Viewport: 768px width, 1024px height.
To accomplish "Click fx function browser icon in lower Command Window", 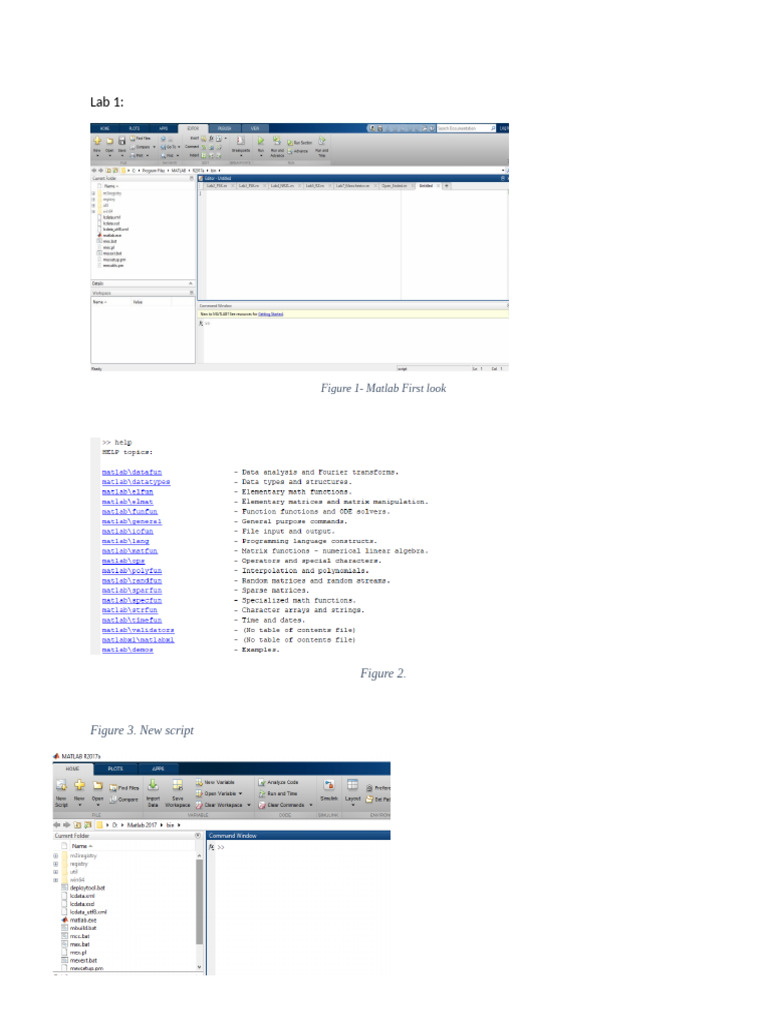I will pos(212,847).
